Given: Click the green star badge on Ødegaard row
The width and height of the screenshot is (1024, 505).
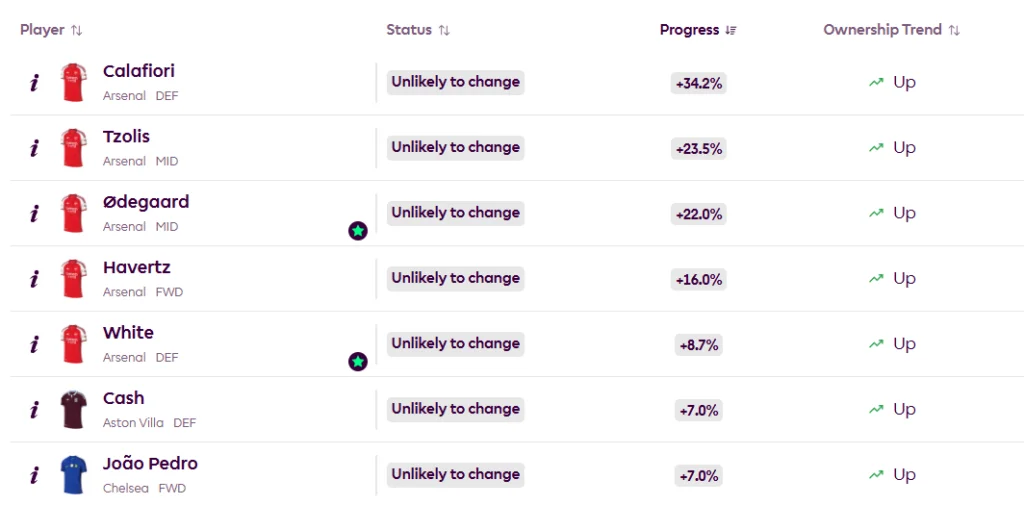Looking at the screenshot, I should pos(358,231).
